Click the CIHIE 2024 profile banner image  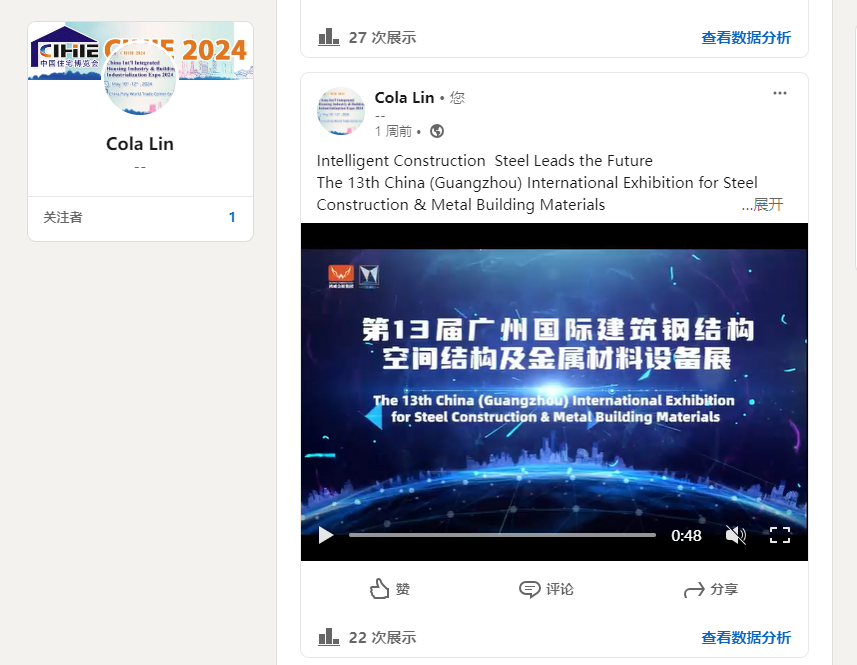[x=140, y=51]
